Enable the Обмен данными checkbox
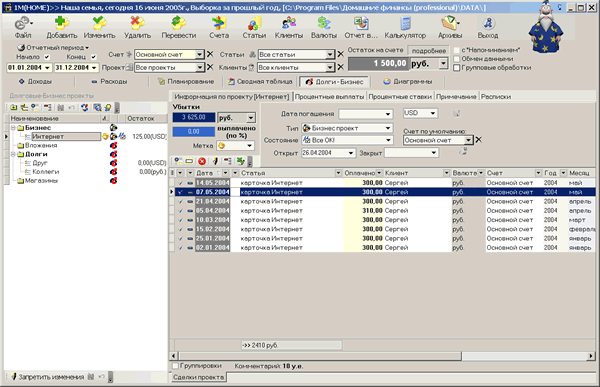The height and width of the screenshot is (387, 600). 457,59
